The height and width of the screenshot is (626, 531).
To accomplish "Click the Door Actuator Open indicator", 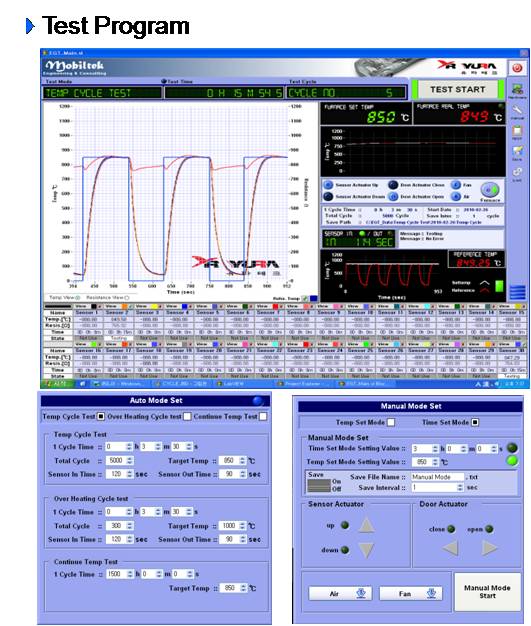I will point(393,196).
